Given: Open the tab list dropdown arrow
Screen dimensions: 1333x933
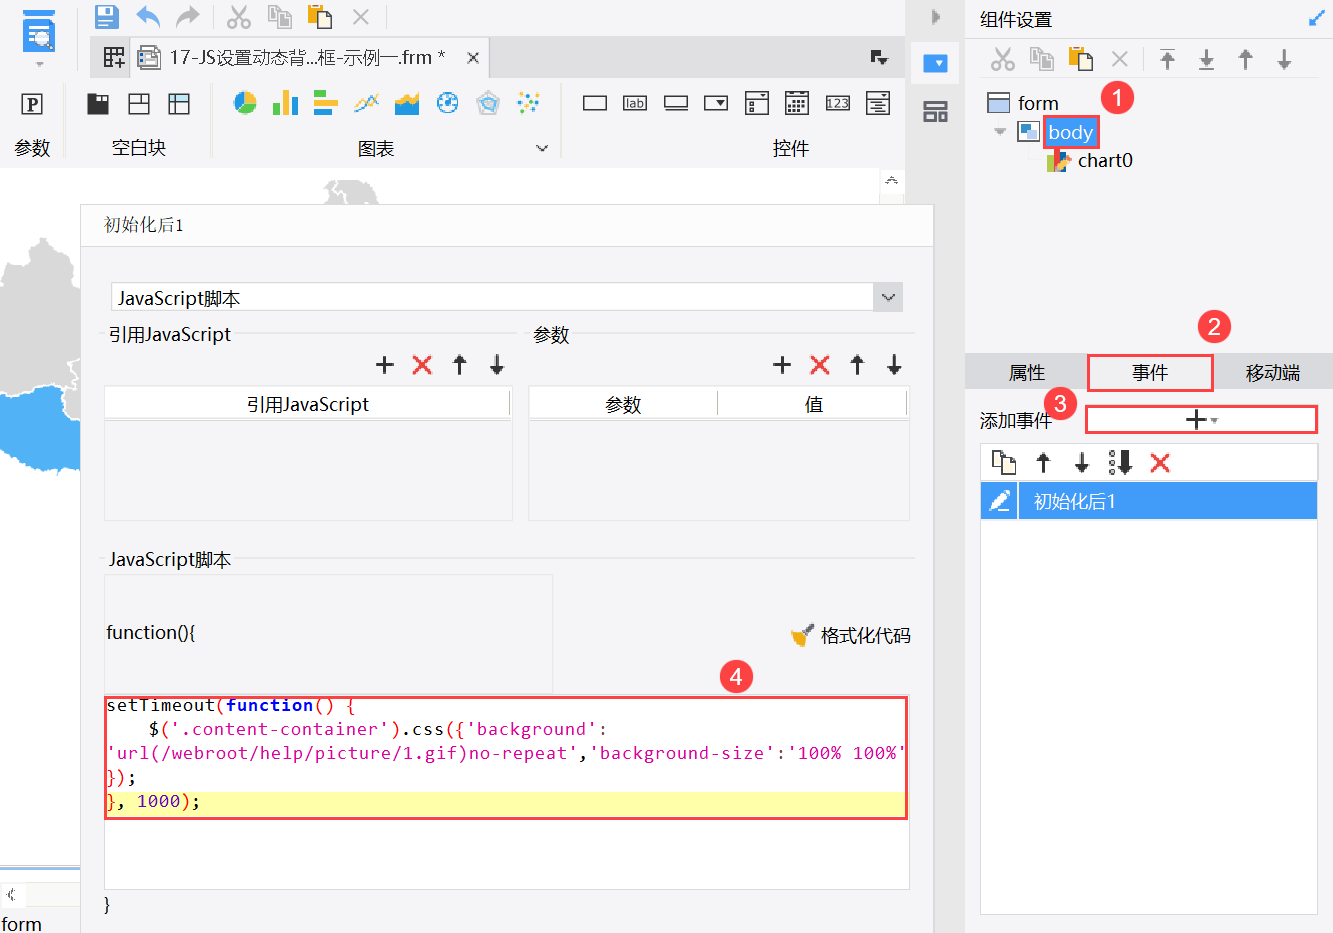Looking at the screenshot, I should point(879,58).
